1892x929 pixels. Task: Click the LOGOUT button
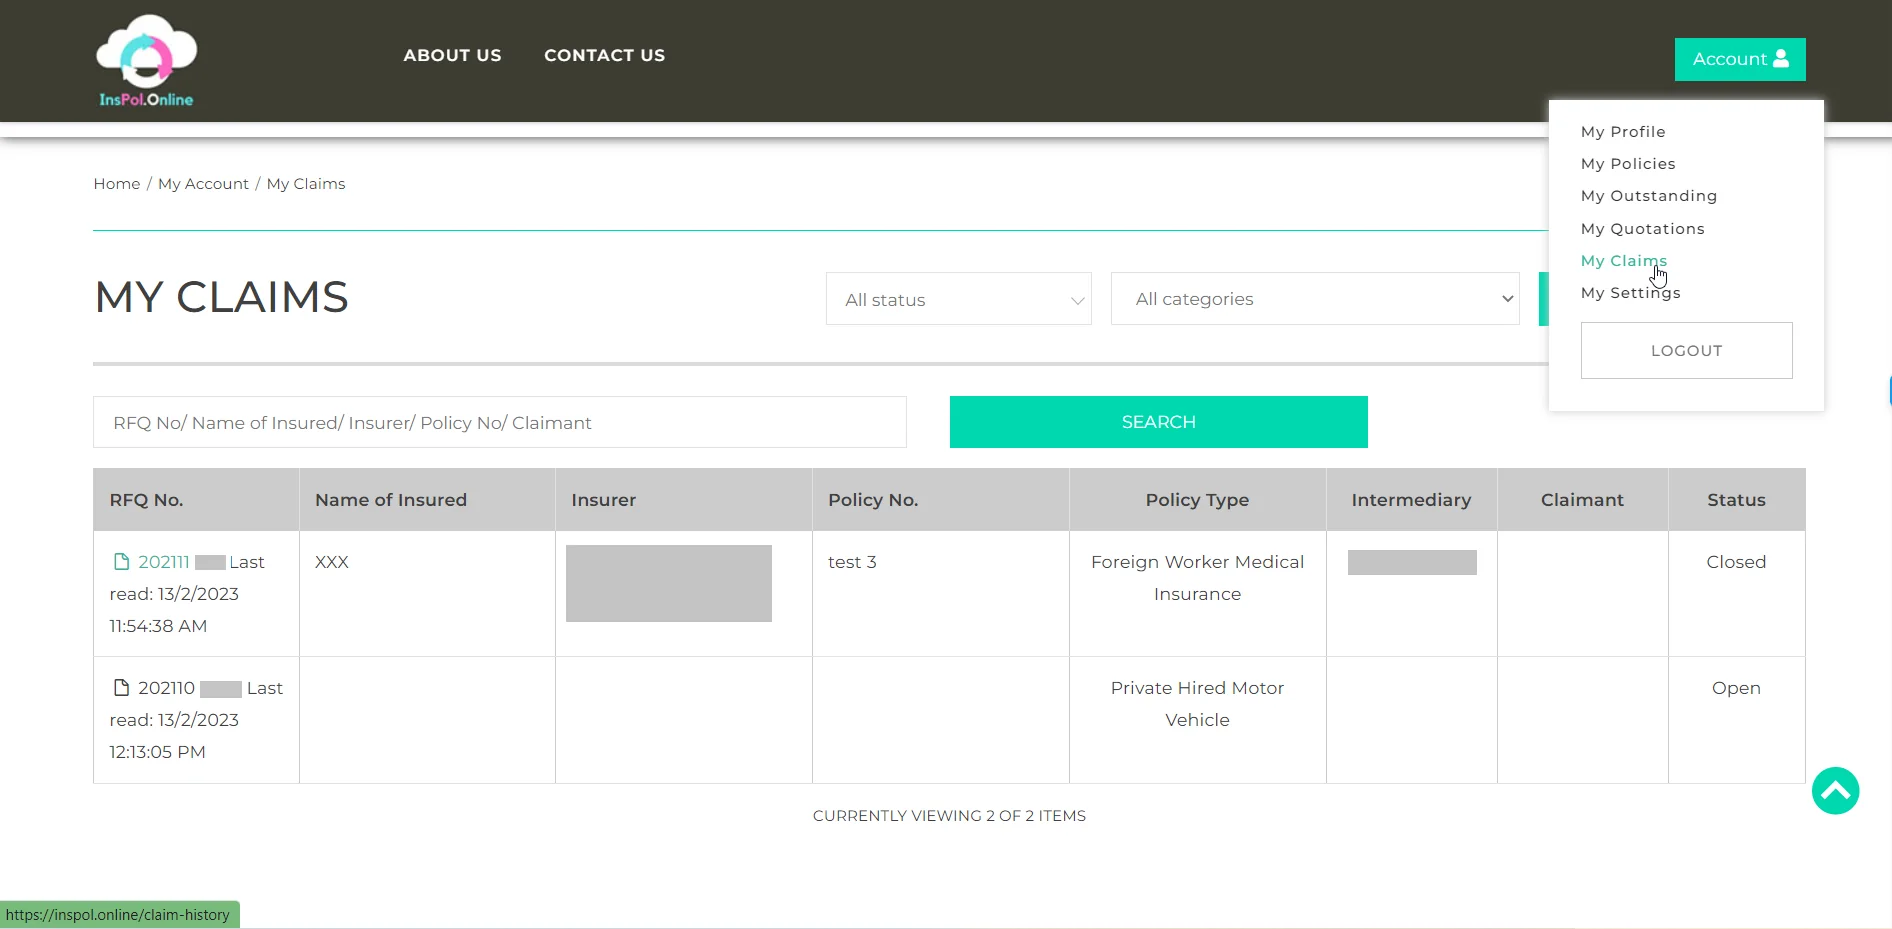[1686, 350]
